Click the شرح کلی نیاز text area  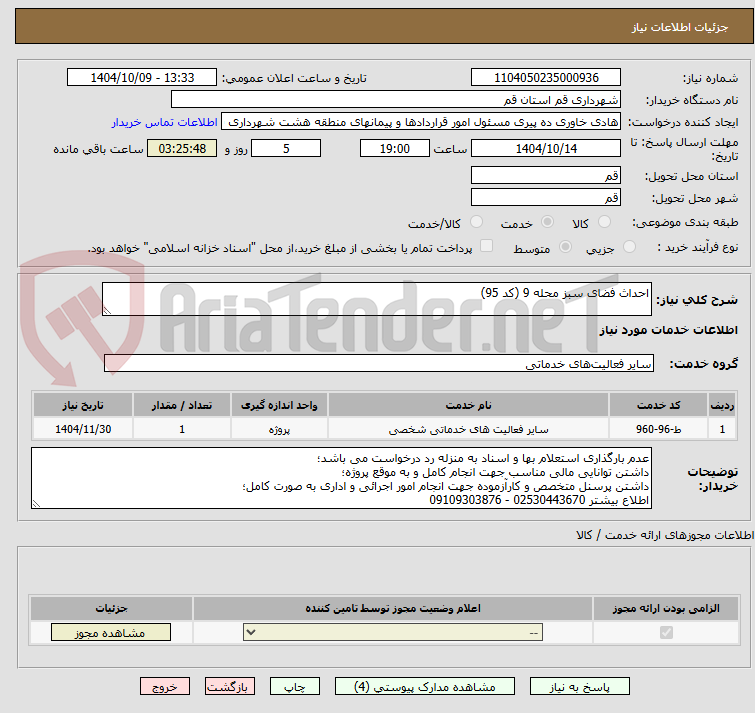pos(377,299)
